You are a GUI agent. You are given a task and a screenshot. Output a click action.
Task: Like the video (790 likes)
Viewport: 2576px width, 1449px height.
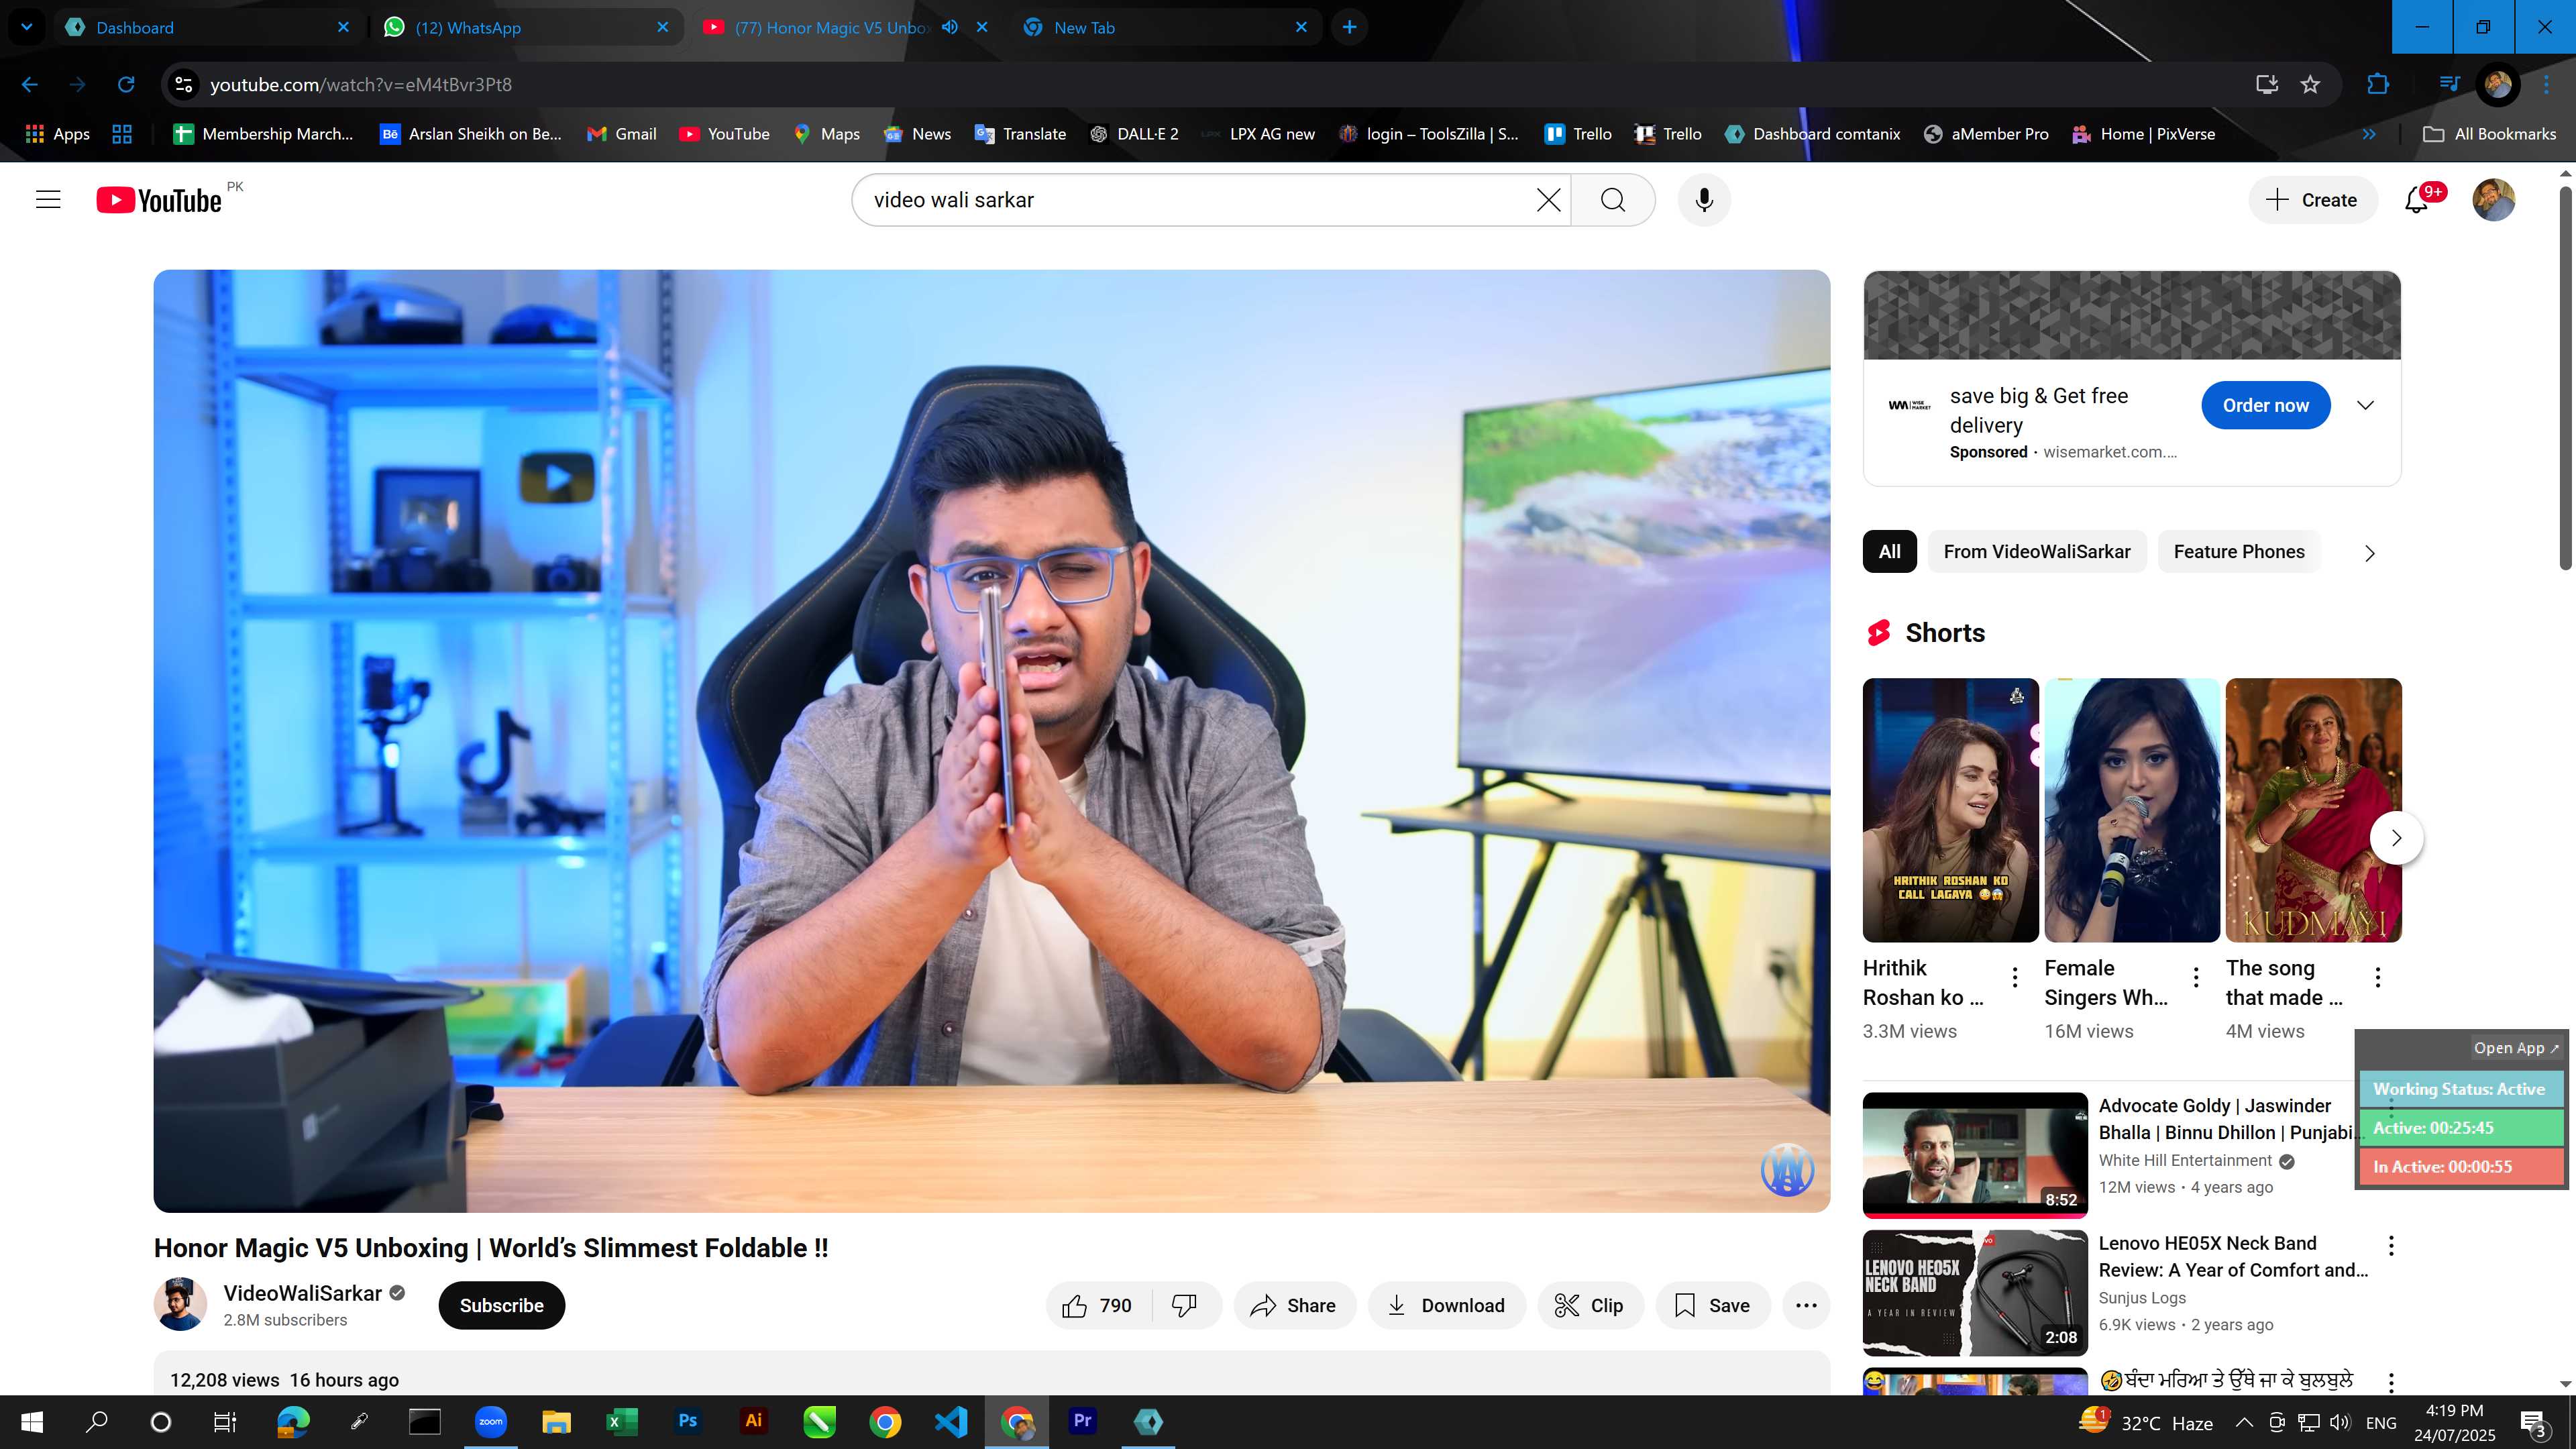[1098, 1305]
